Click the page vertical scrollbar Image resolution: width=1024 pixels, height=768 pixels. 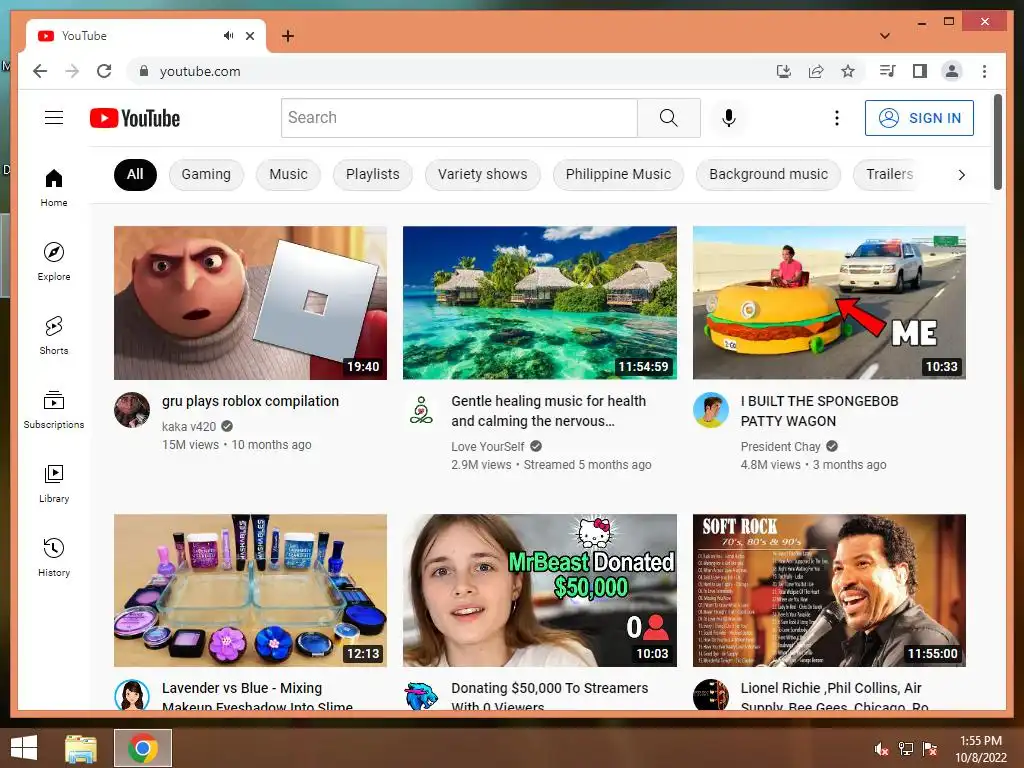coord(997,142)
